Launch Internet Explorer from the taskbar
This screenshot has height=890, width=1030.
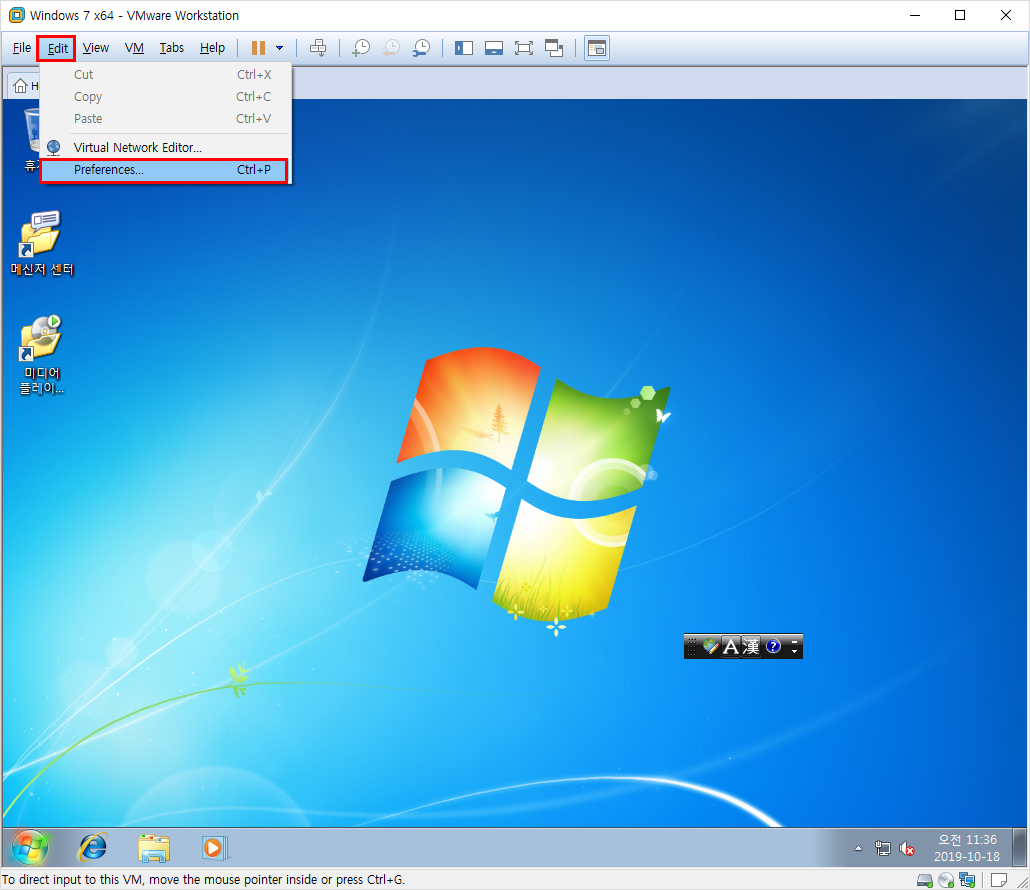coord(93,847)
